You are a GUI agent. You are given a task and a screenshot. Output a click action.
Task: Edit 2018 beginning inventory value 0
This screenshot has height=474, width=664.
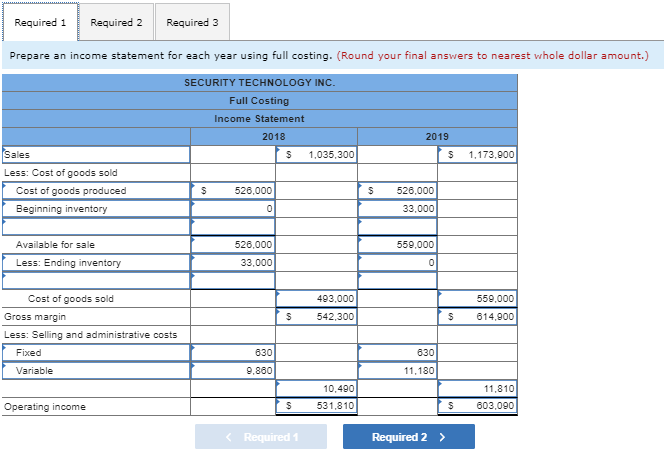click(x=233, y=208)
